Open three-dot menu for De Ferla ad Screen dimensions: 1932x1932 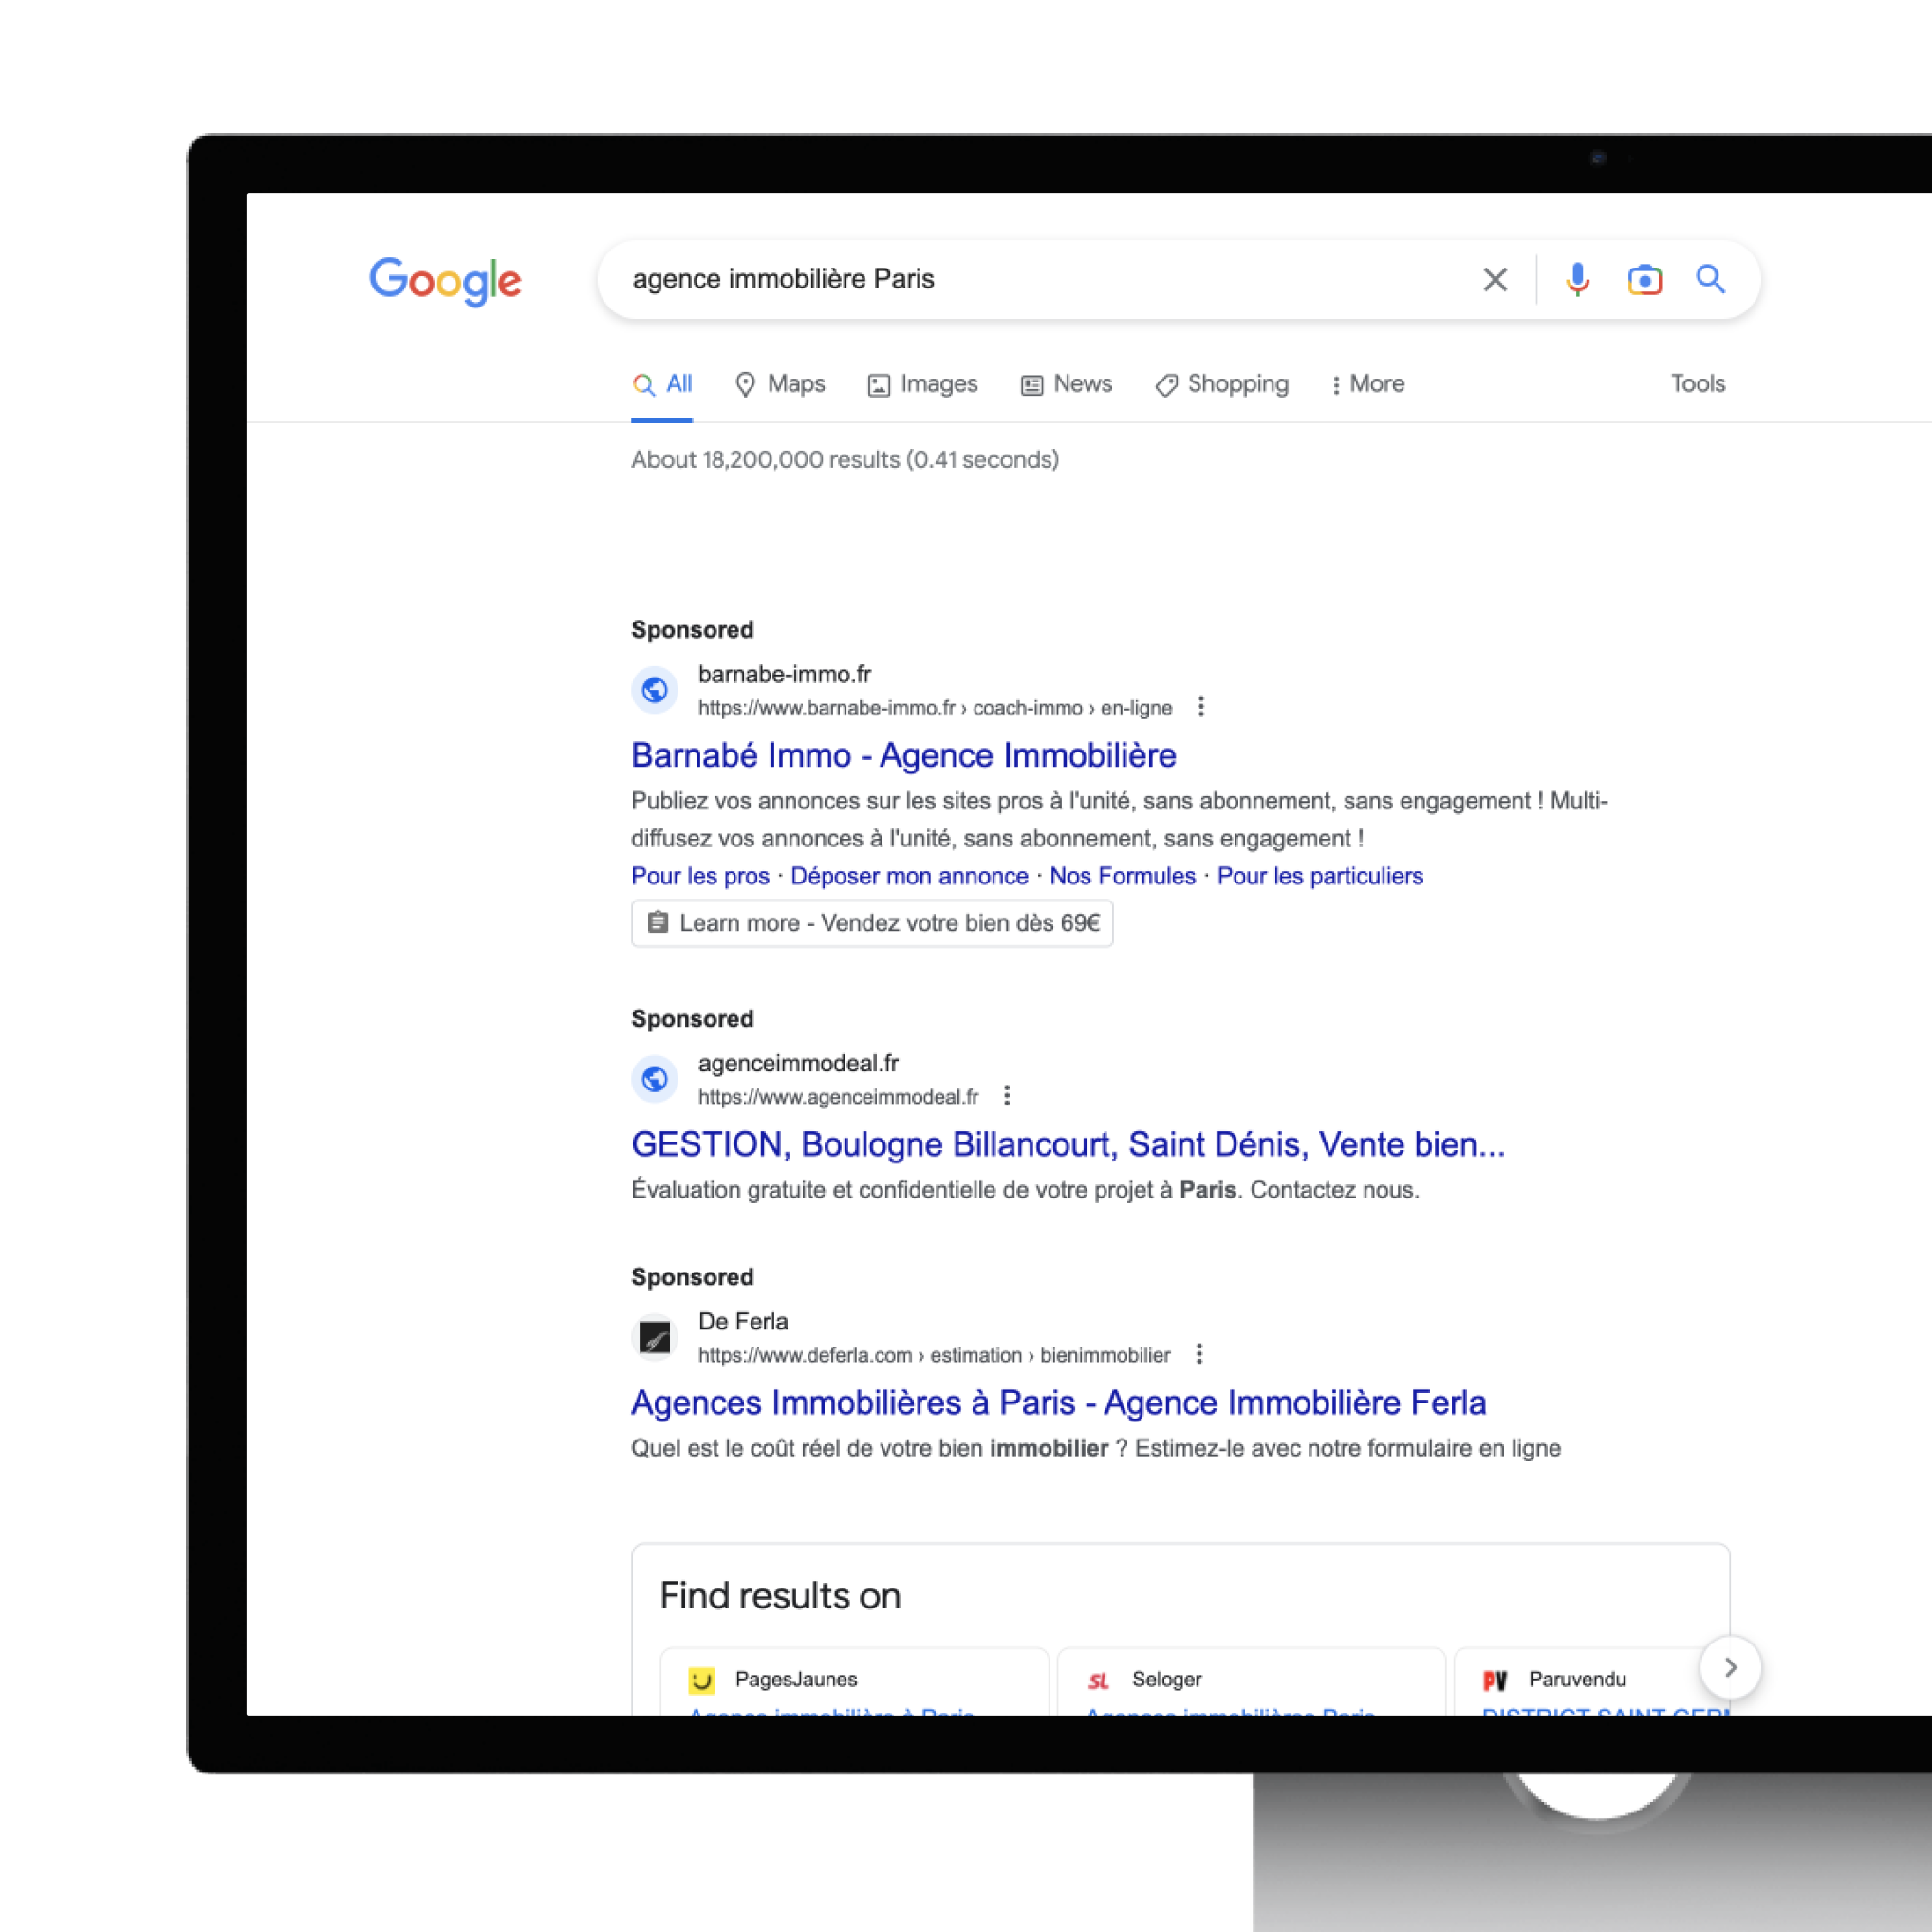pos(1199,1354)
